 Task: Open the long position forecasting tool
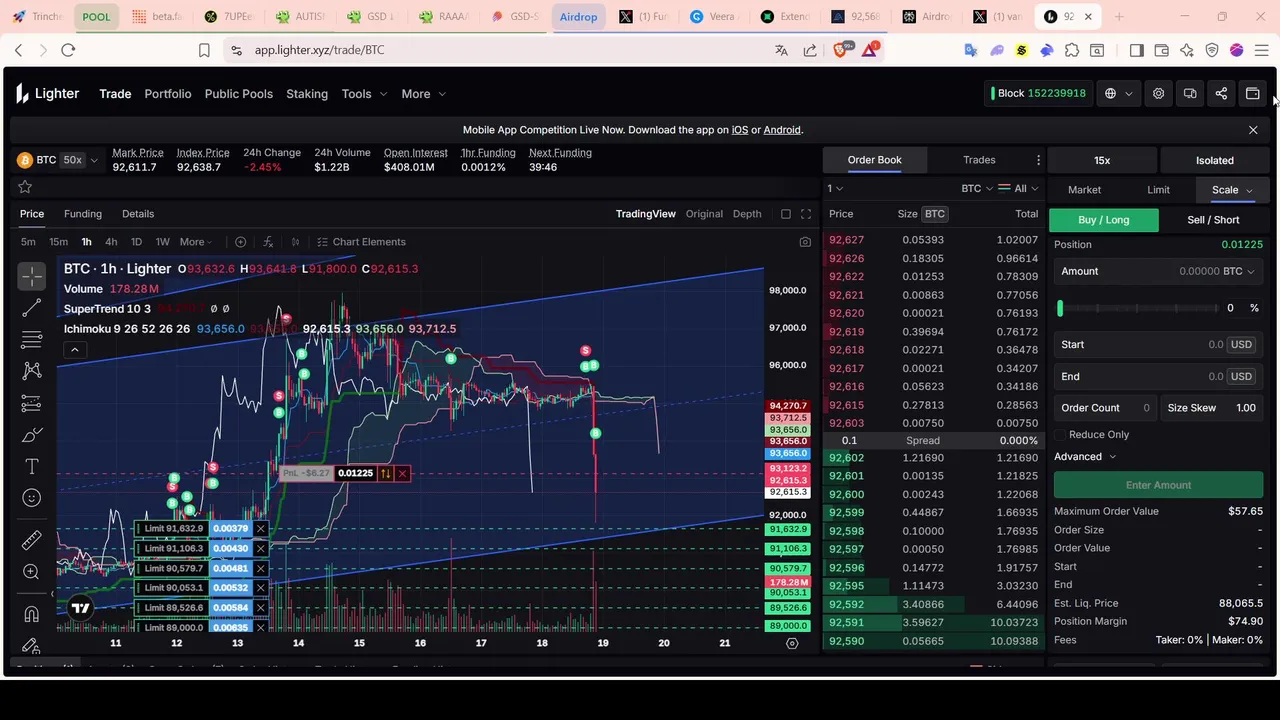[31, 403]
